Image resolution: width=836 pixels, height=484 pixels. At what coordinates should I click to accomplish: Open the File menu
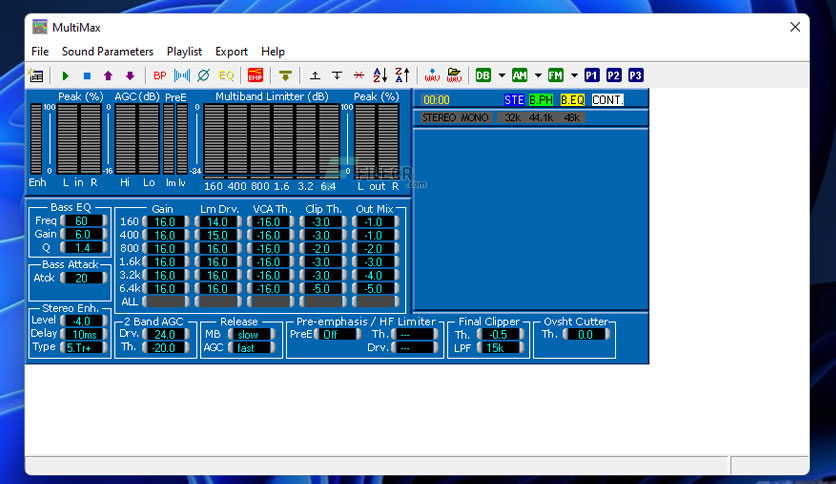coord(40,52)
